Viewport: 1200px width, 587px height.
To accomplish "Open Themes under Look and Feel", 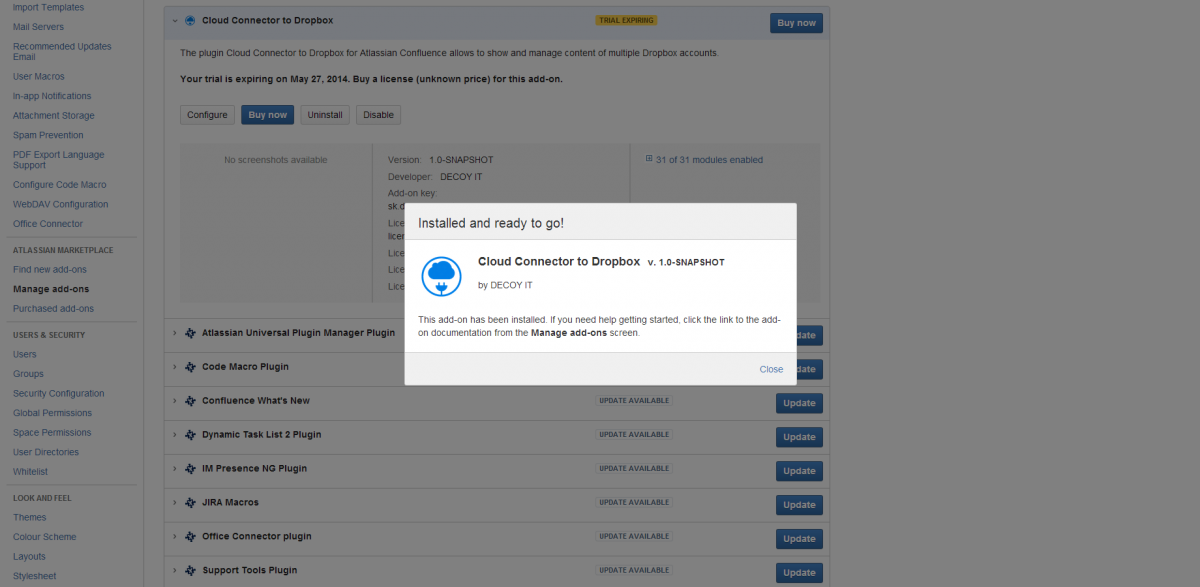I will (x=29, y=517).
